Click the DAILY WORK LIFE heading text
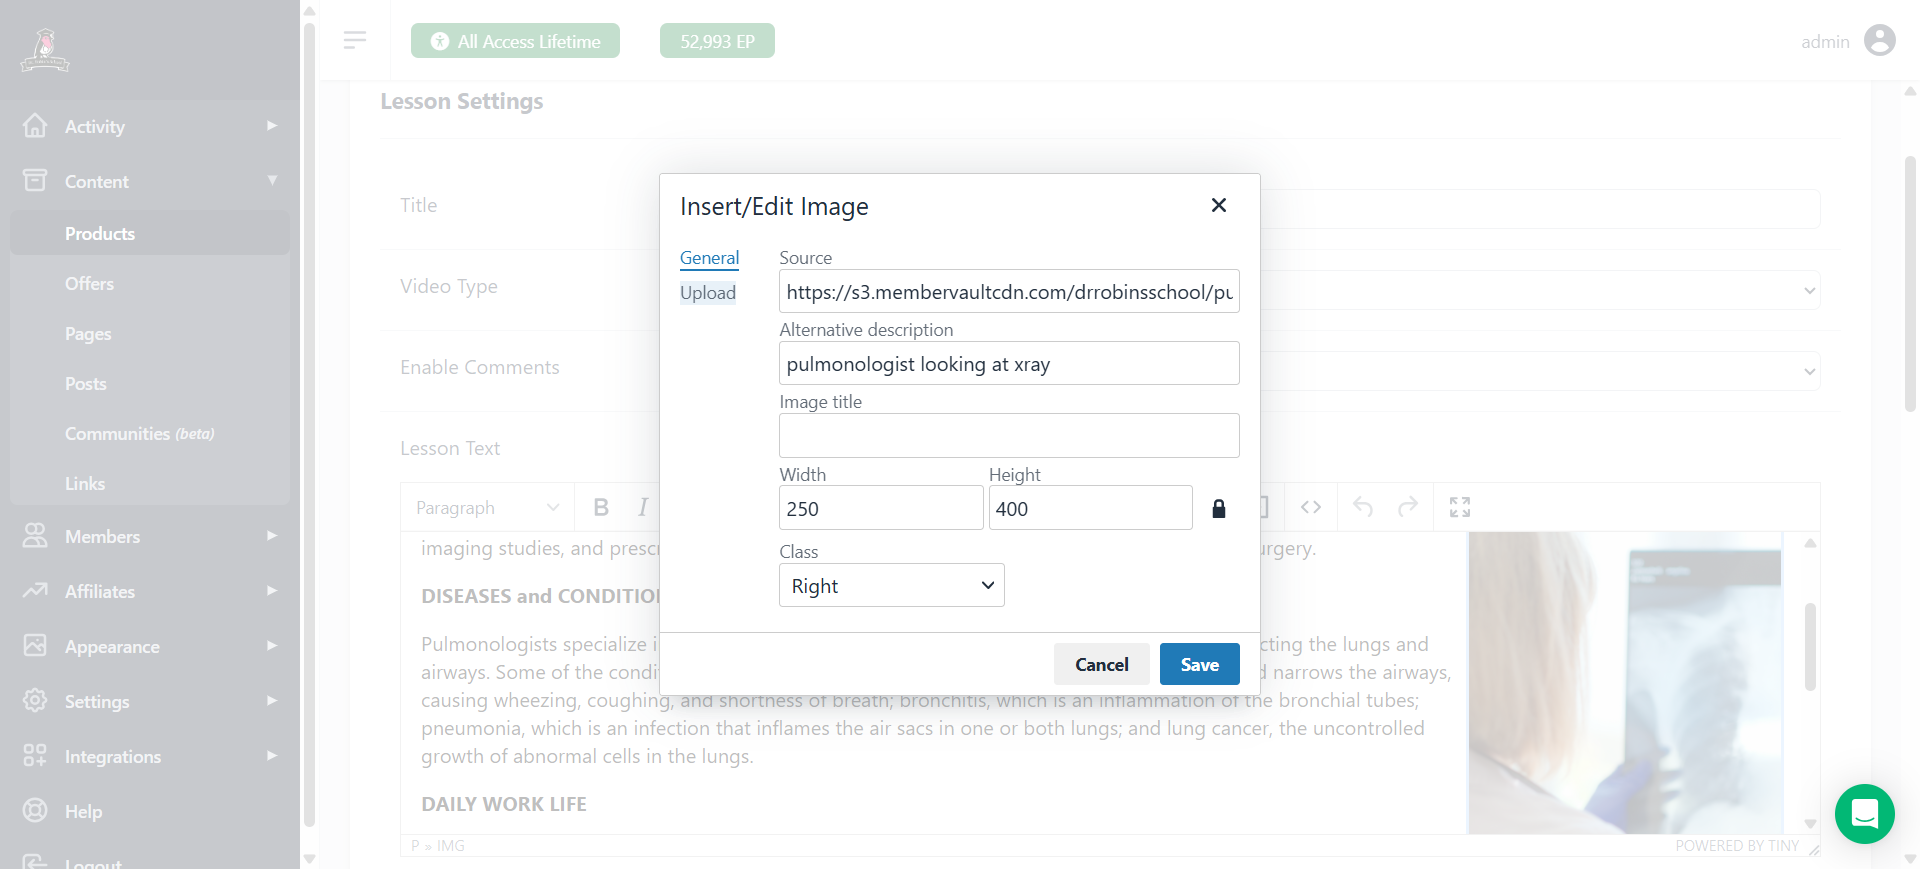The height and width of the screenshot is (869, 1920). (504, 804)
